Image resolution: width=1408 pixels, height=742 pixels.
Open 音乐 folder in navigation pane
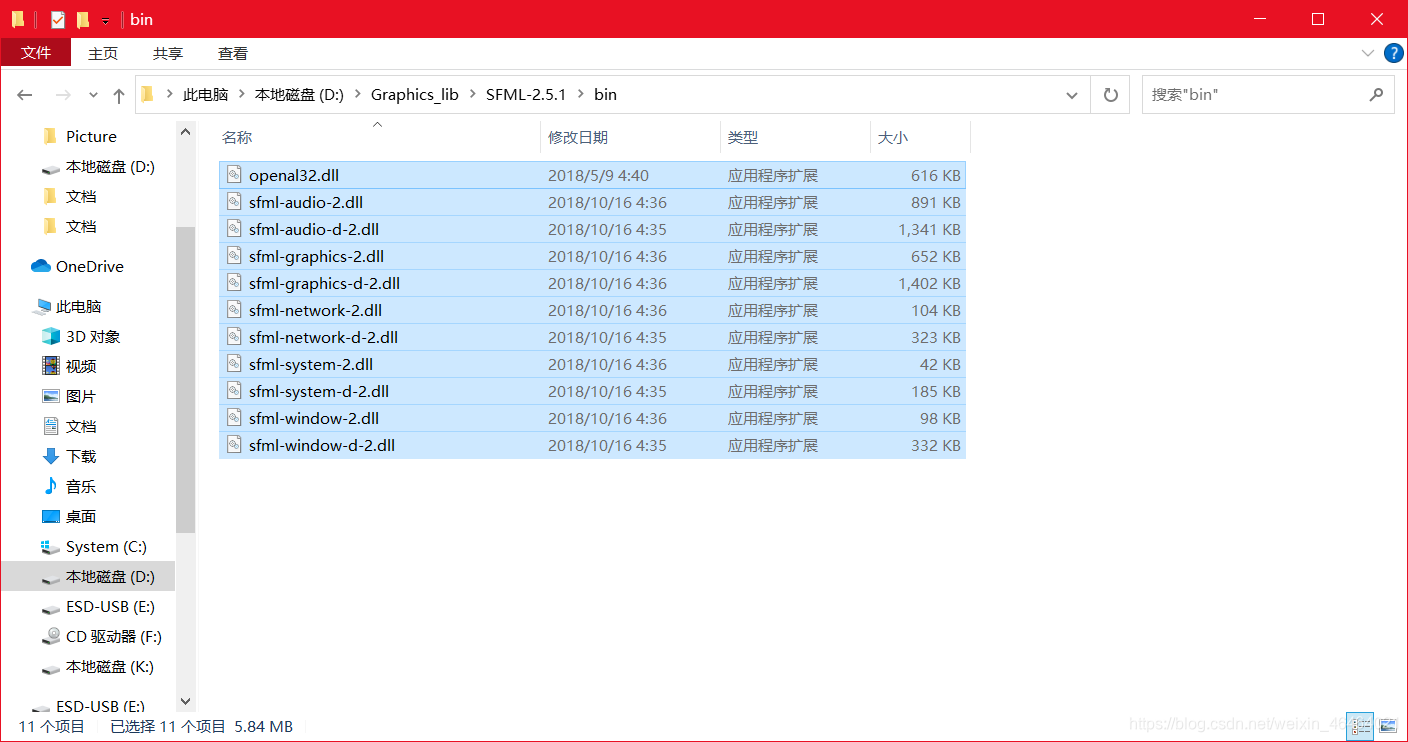81,487
